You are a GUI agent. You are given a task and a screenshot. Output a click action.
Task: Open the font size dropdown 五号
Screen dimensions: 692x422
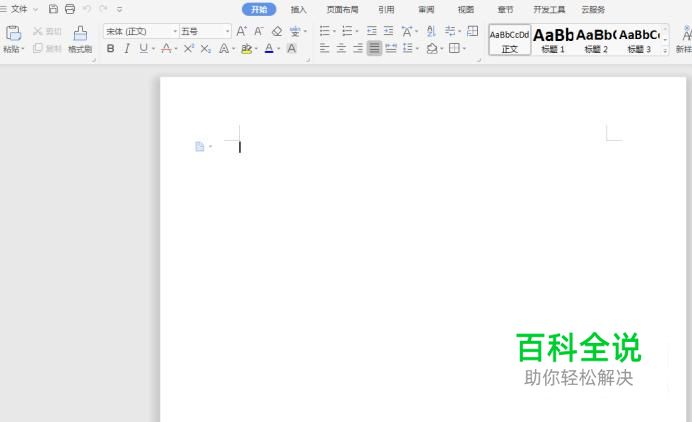204,31
